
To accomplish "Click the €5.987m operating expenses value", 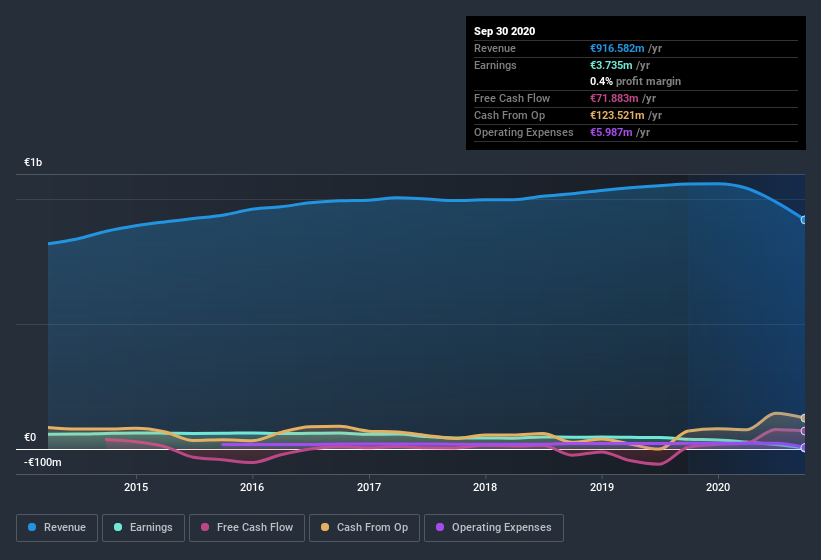I will [611, 132].
